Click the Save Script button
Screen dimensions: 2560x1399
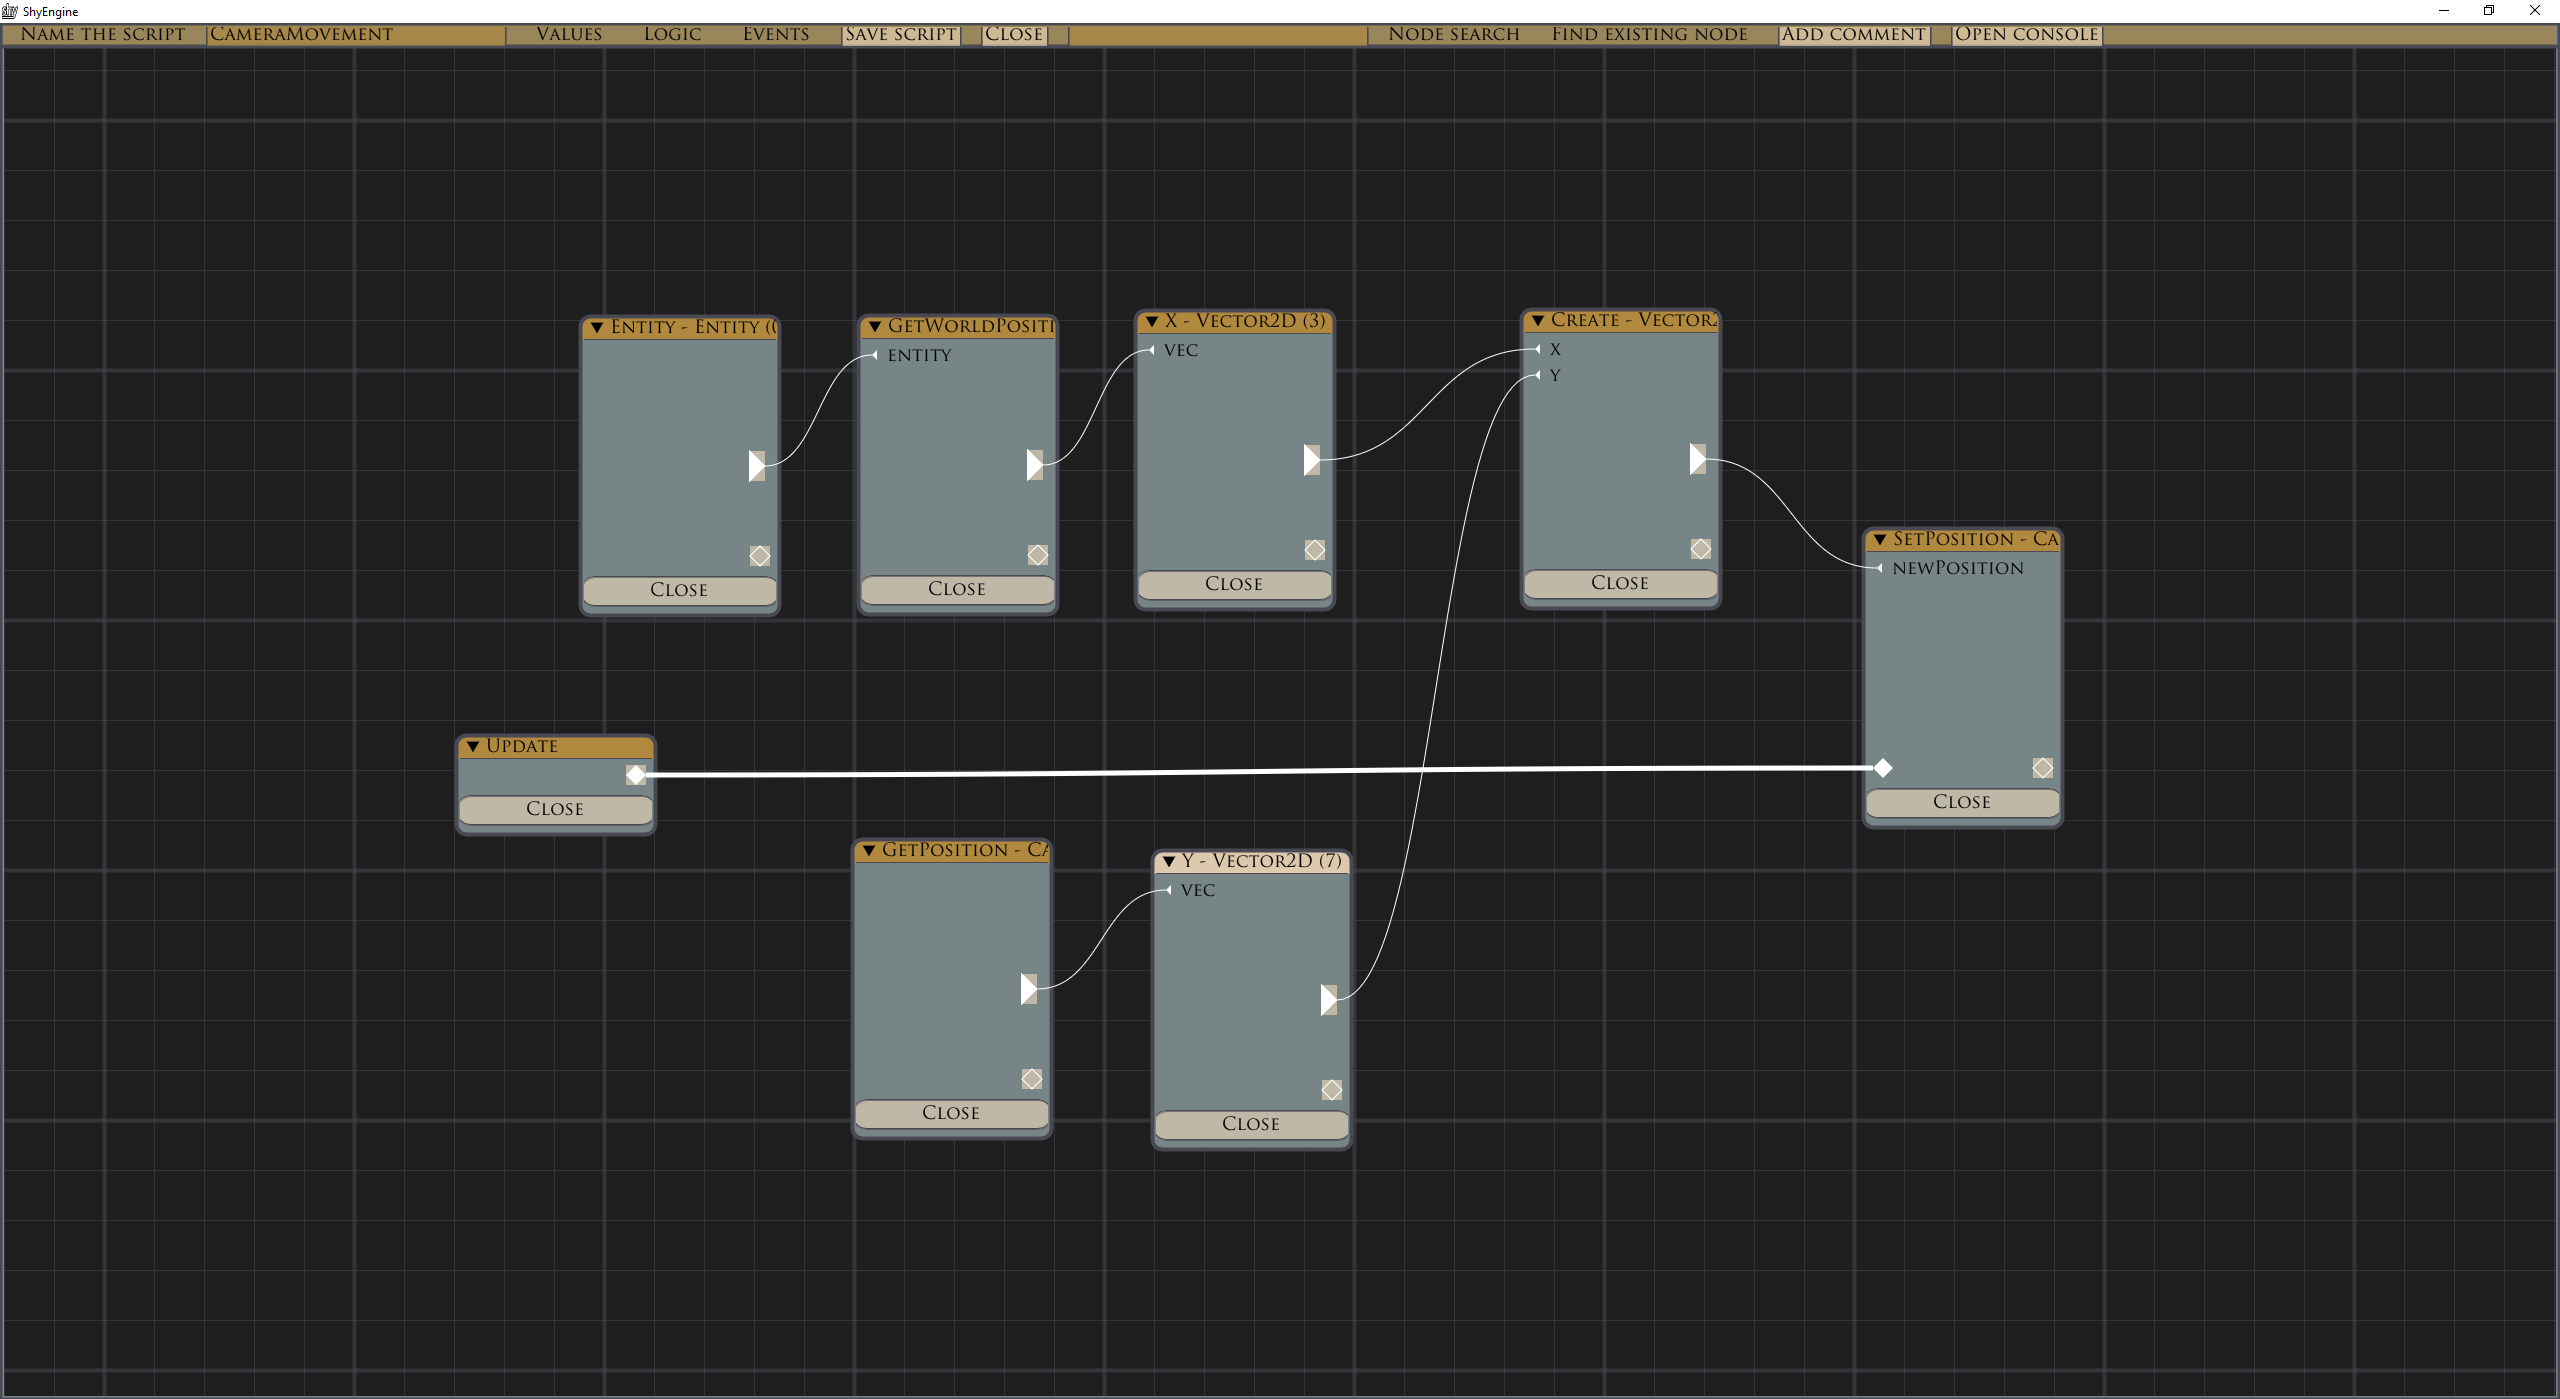(x=900, y=34)
